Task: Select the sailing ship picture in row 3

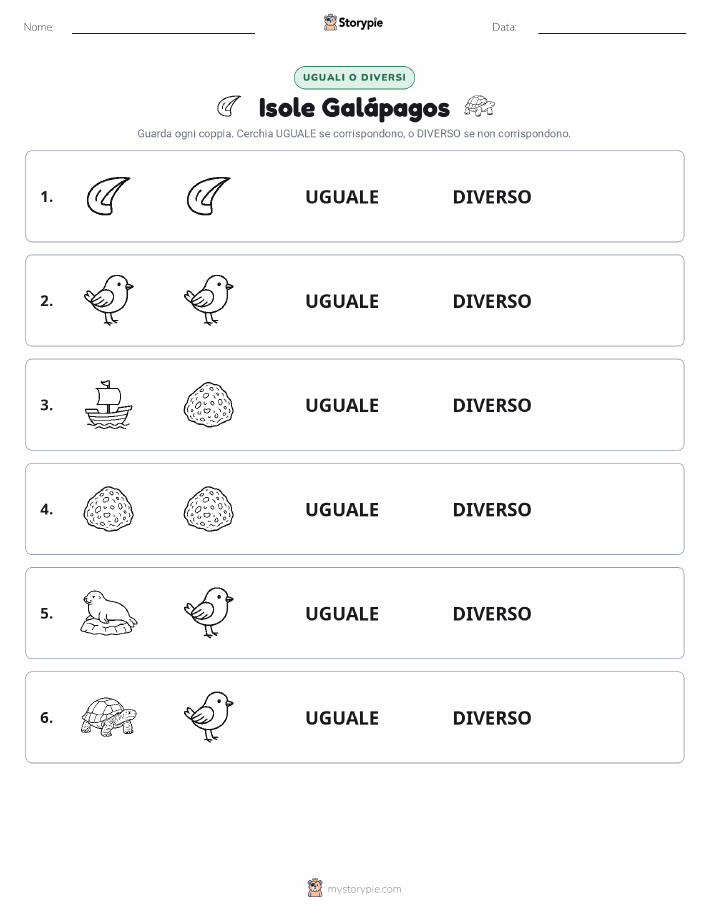Action: click(x=109, y=405)
